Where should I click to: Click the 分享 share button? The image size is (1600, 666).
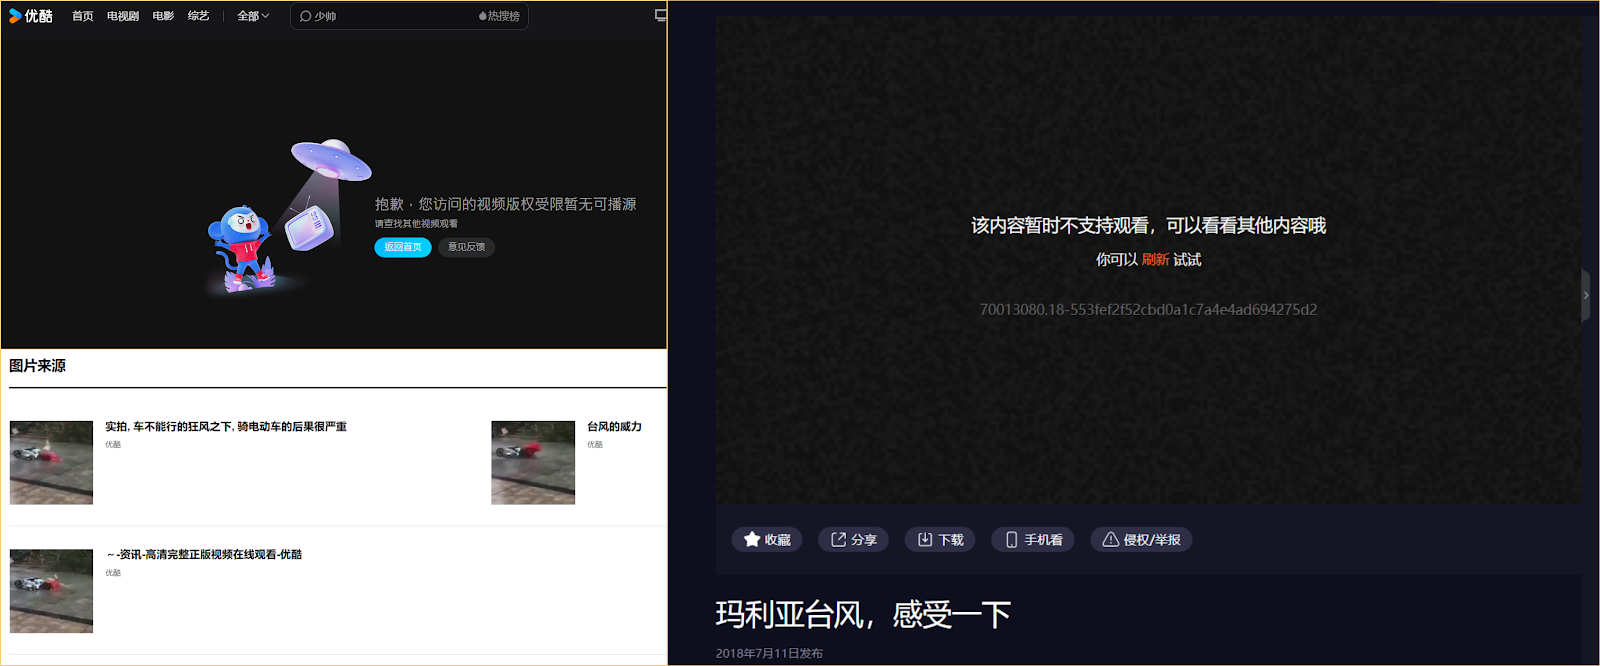coord(853,540)
